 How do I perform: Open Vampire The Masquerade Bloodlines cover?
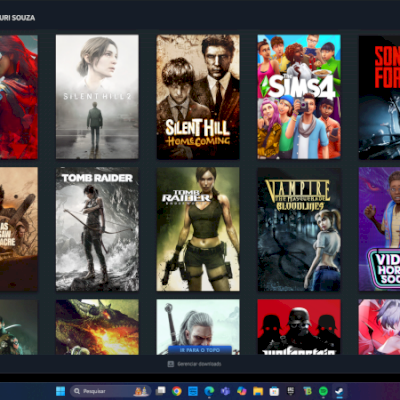click(299, 229)
